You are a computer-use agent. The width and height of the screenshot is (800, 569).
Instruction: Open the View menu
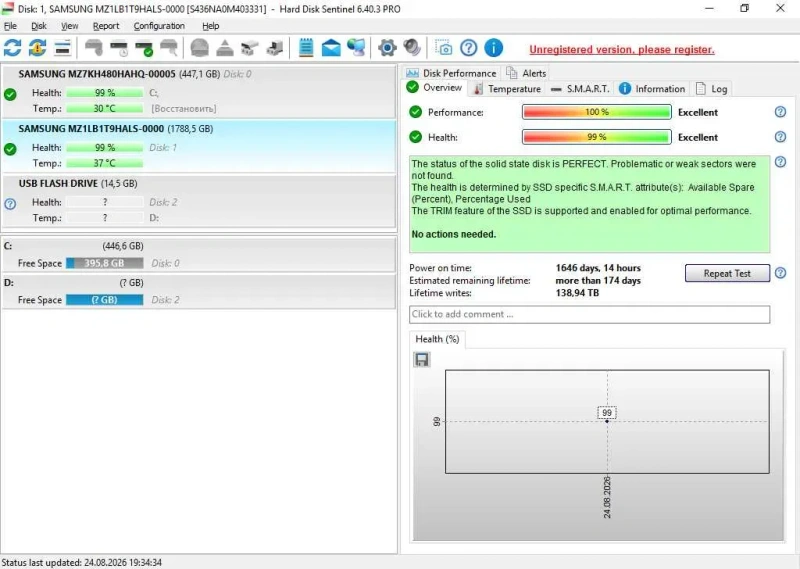click(69, 26)
